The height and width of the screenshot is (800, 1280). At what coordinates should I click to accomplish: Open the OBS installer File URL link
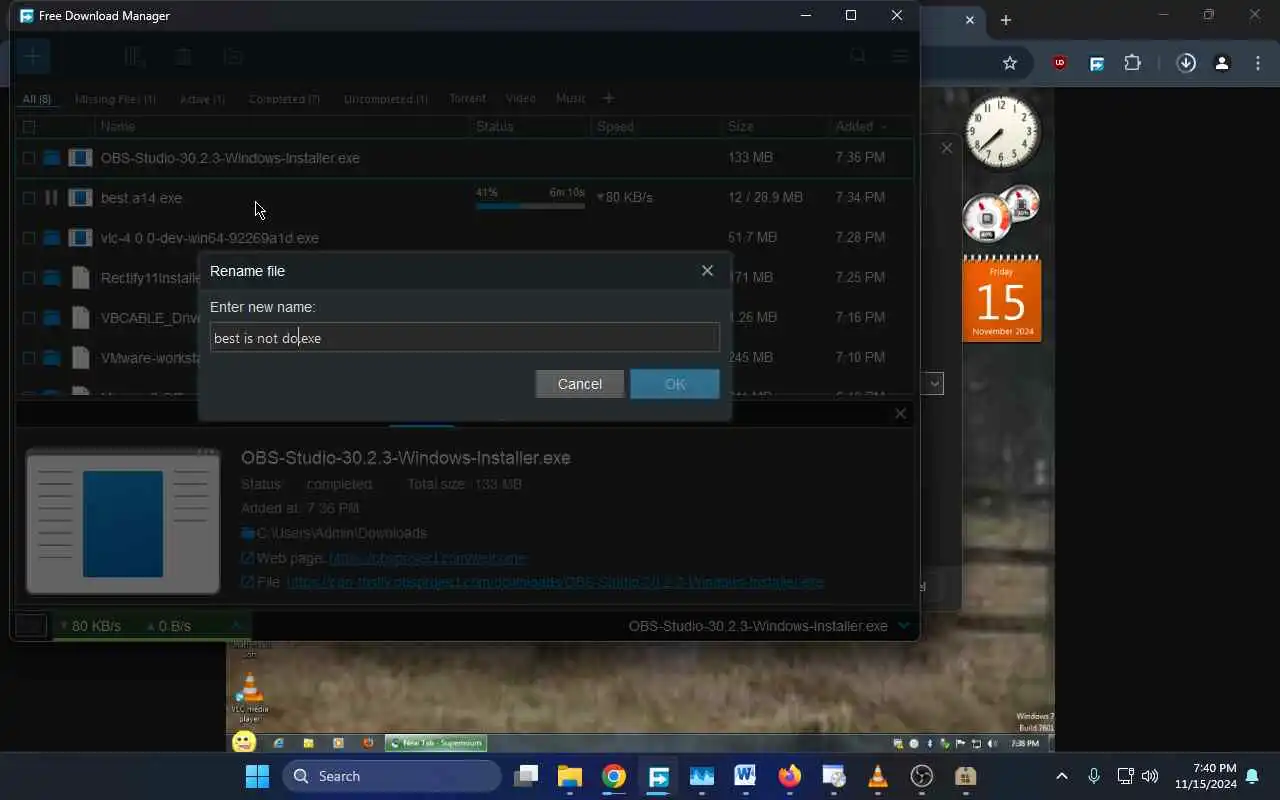point(555,582)
